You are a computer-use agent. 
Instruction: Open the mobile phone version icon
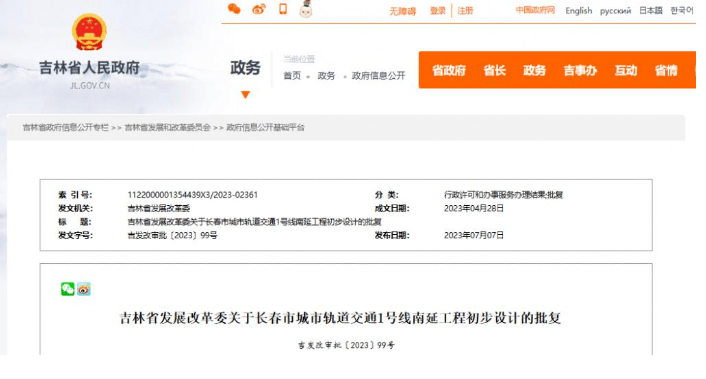click(x=283, y=9)
